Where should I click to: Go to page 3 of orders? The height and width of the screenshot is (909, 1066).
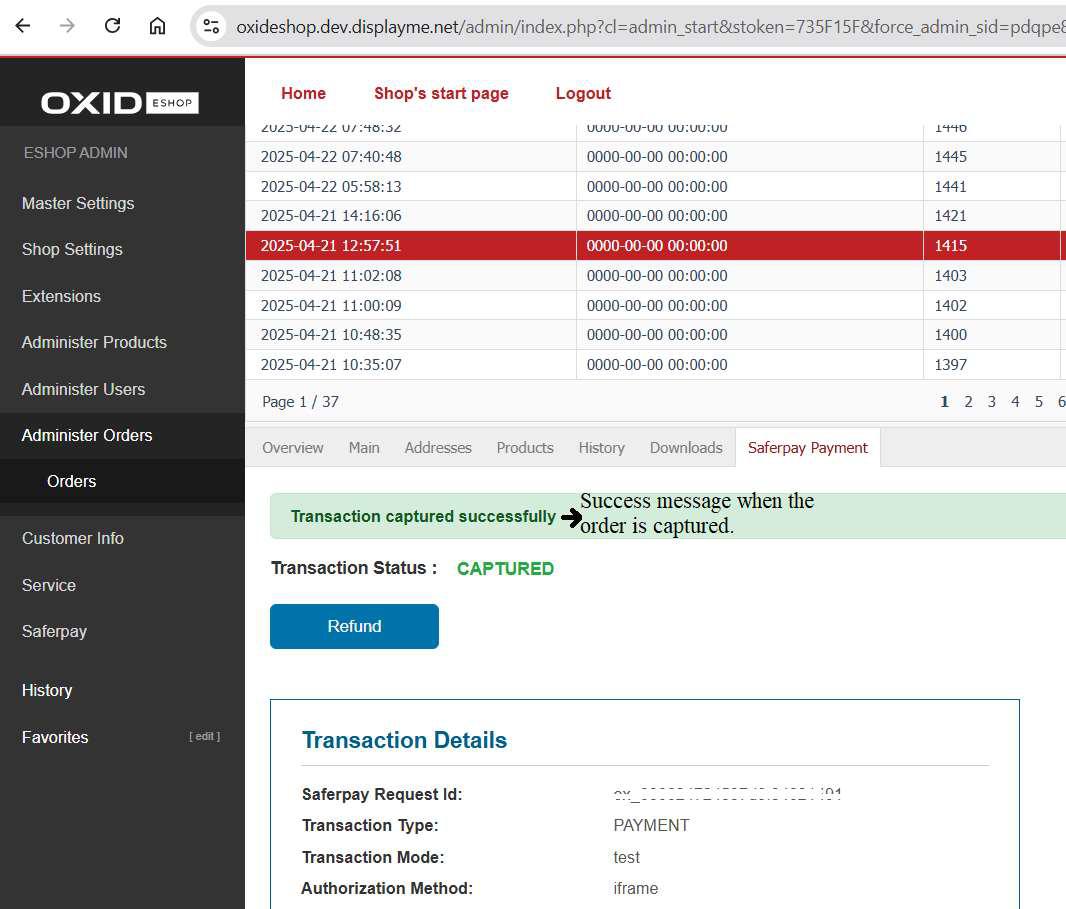[991, 402]
